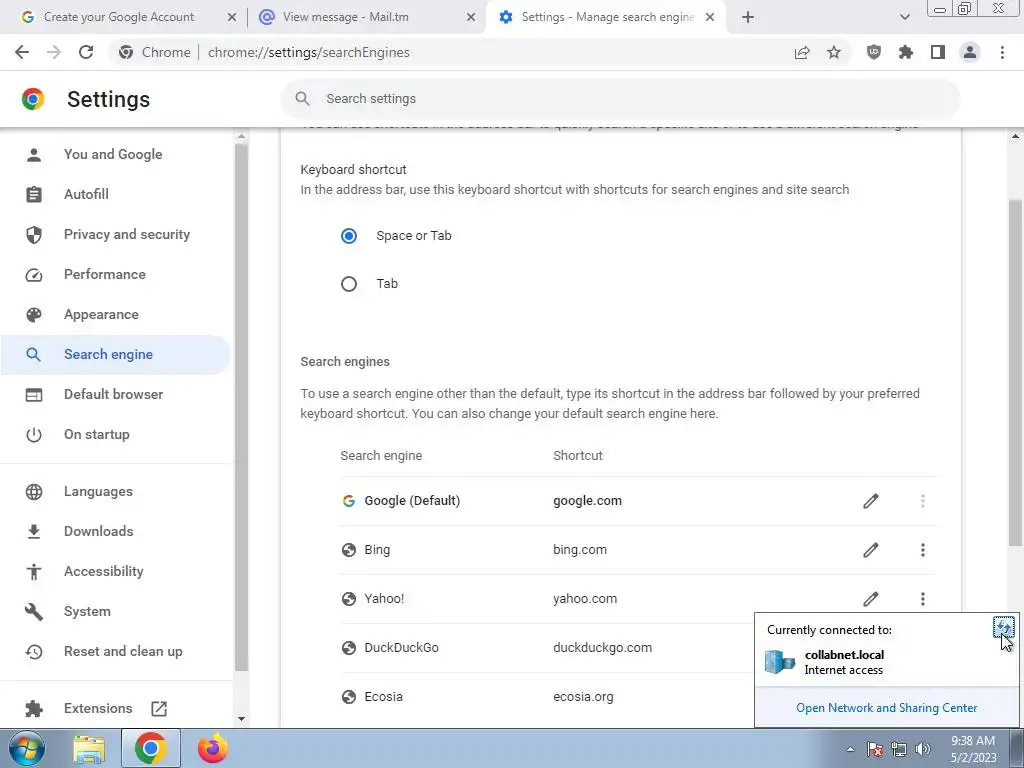Viewport: 1024px width, 768px height.
Task: Open the tab search dropdown arrow
Action: (x=904, y=17)
